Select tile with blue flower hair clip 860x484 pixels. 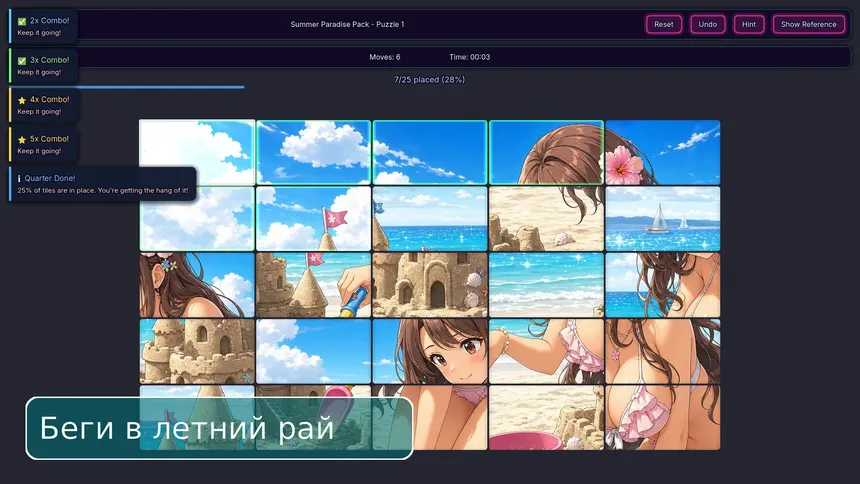(197, 285)
